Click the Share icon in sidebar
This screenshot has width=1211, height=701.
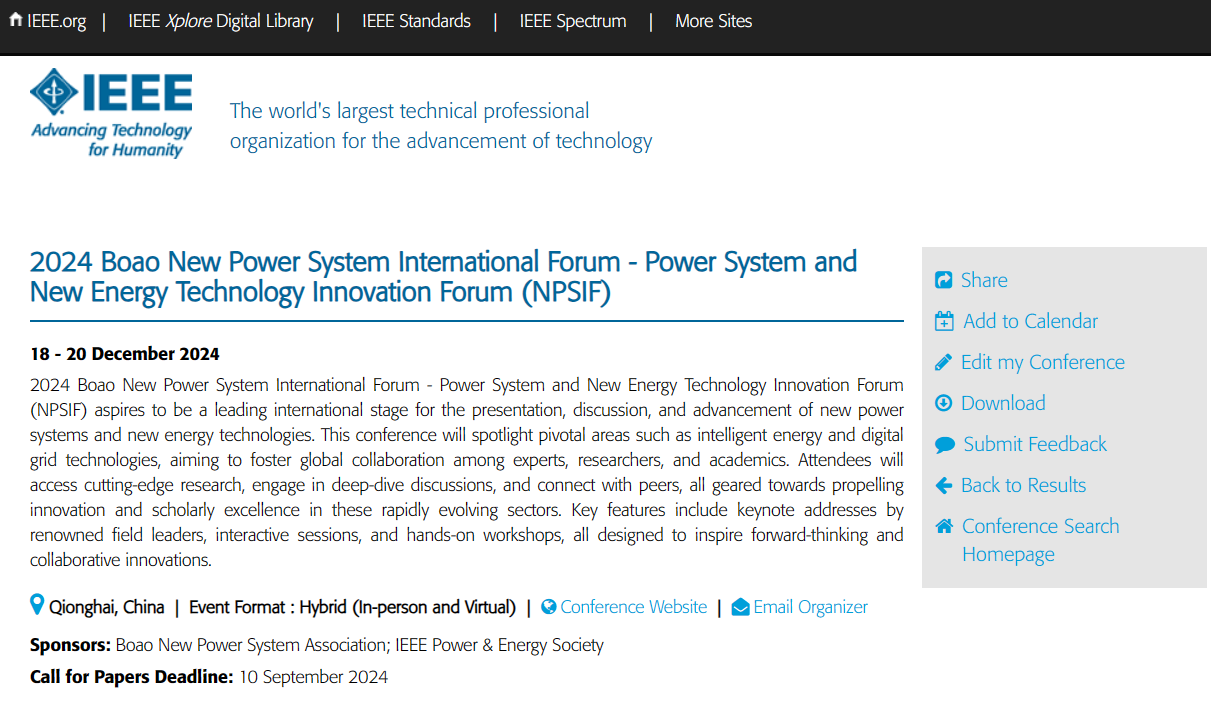(x=943, y=280)
